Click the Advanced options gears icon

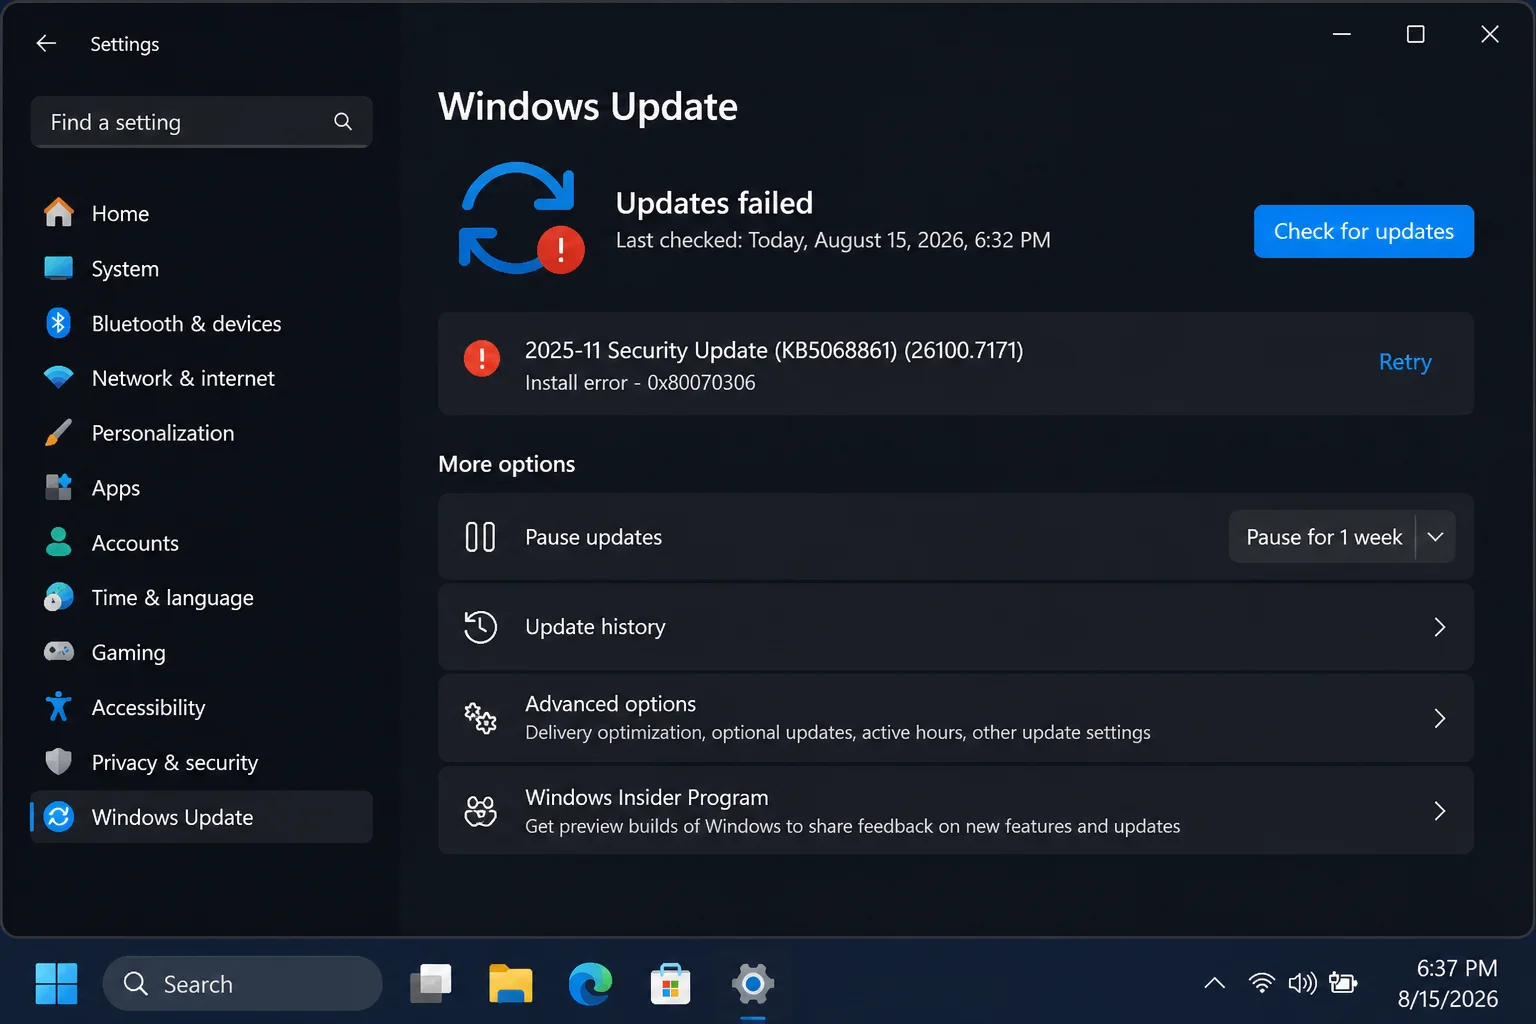pos(480,718)
